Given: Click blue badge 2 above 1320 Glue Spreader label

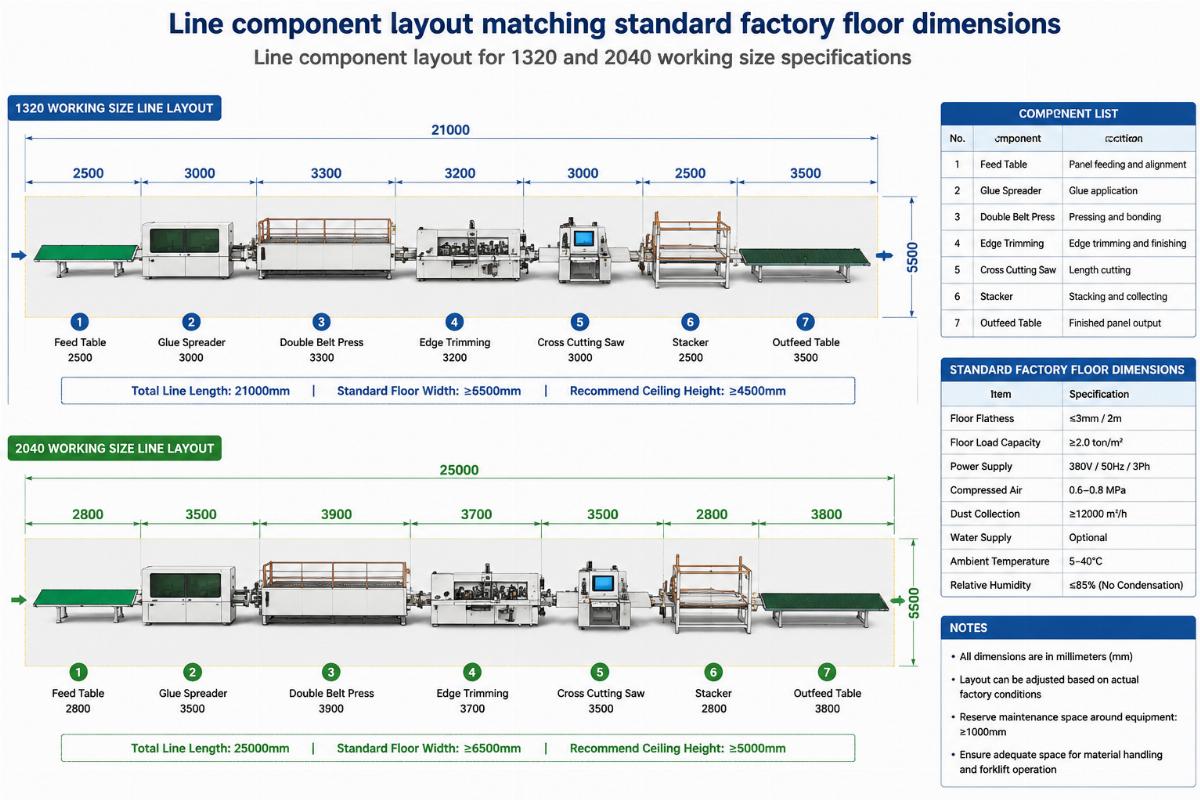Looking at the screenshot, I should [191, 322].
